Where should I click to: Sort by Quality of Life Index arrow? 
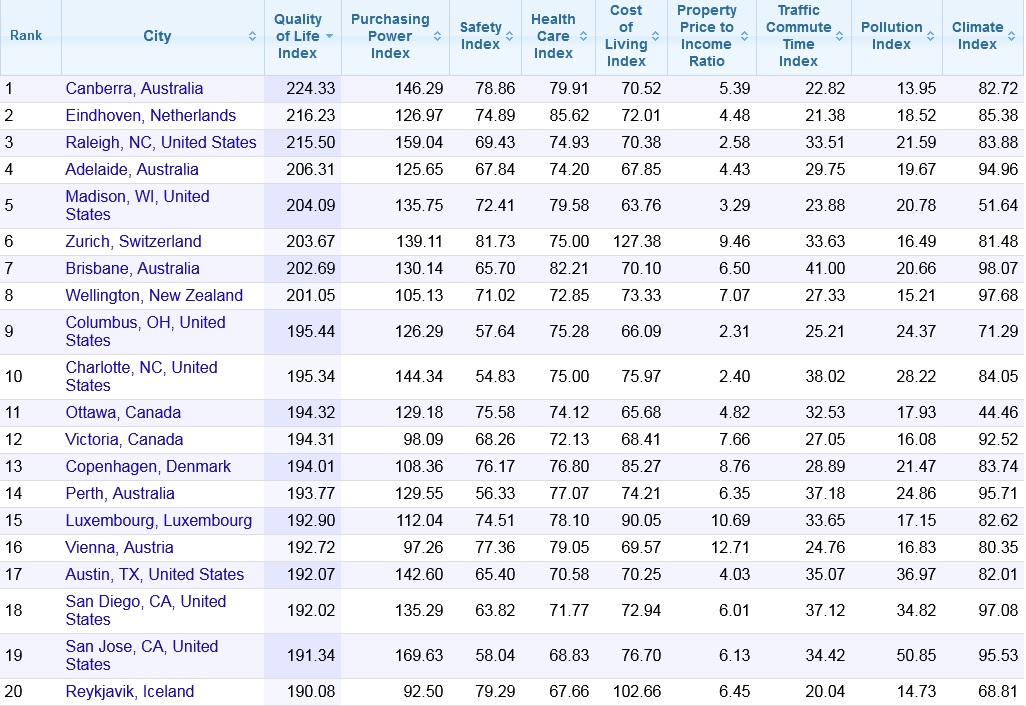(329, 36)
